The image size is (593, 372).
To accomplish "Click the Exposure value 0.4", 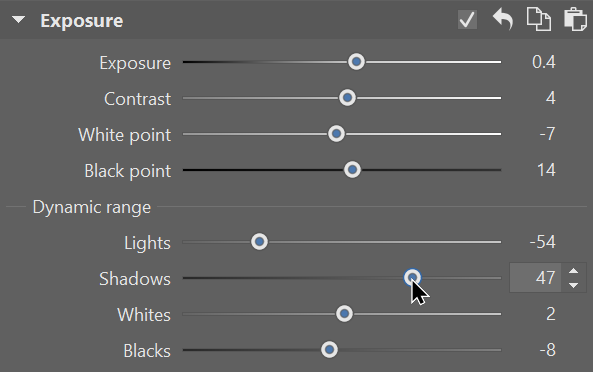I will pos(543,62).
